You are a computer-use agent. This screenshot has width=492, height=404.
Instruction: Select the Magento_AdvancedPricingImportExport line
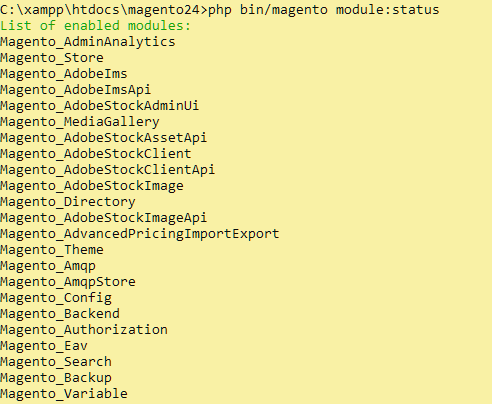coord(140,234)
